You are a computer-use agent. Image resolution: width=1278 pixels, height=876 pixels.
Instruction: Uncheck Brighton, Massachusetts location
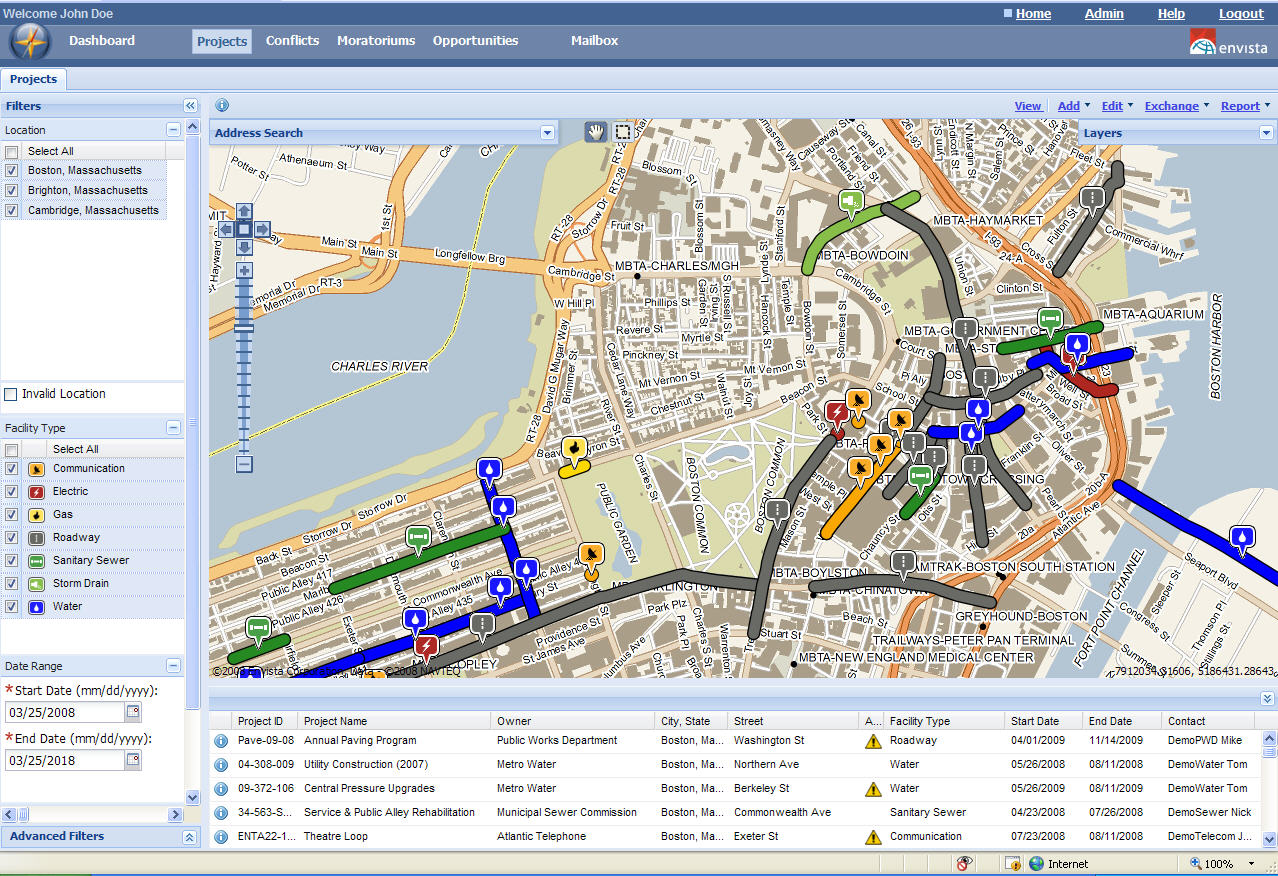[x=11, y=191]
